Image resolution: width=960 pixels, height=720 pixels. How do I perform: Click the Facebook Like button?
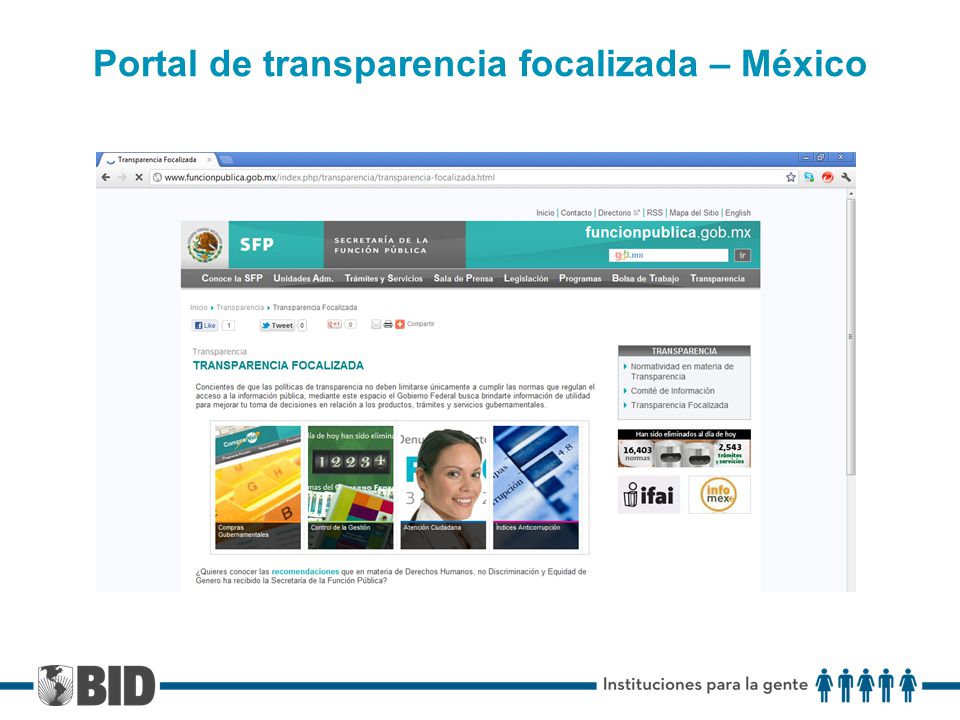point(205,325)
